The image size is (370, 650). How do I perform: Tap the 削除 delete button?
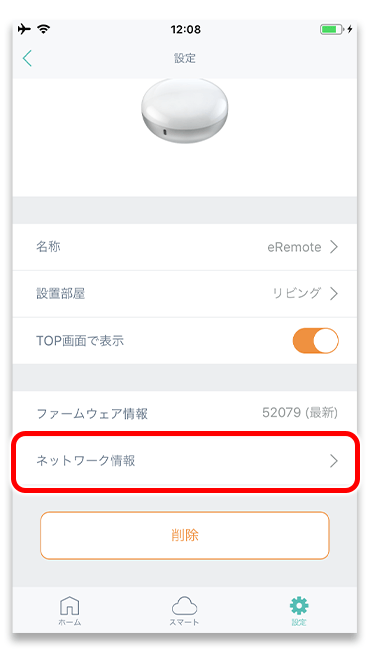[x=185, y=536]
